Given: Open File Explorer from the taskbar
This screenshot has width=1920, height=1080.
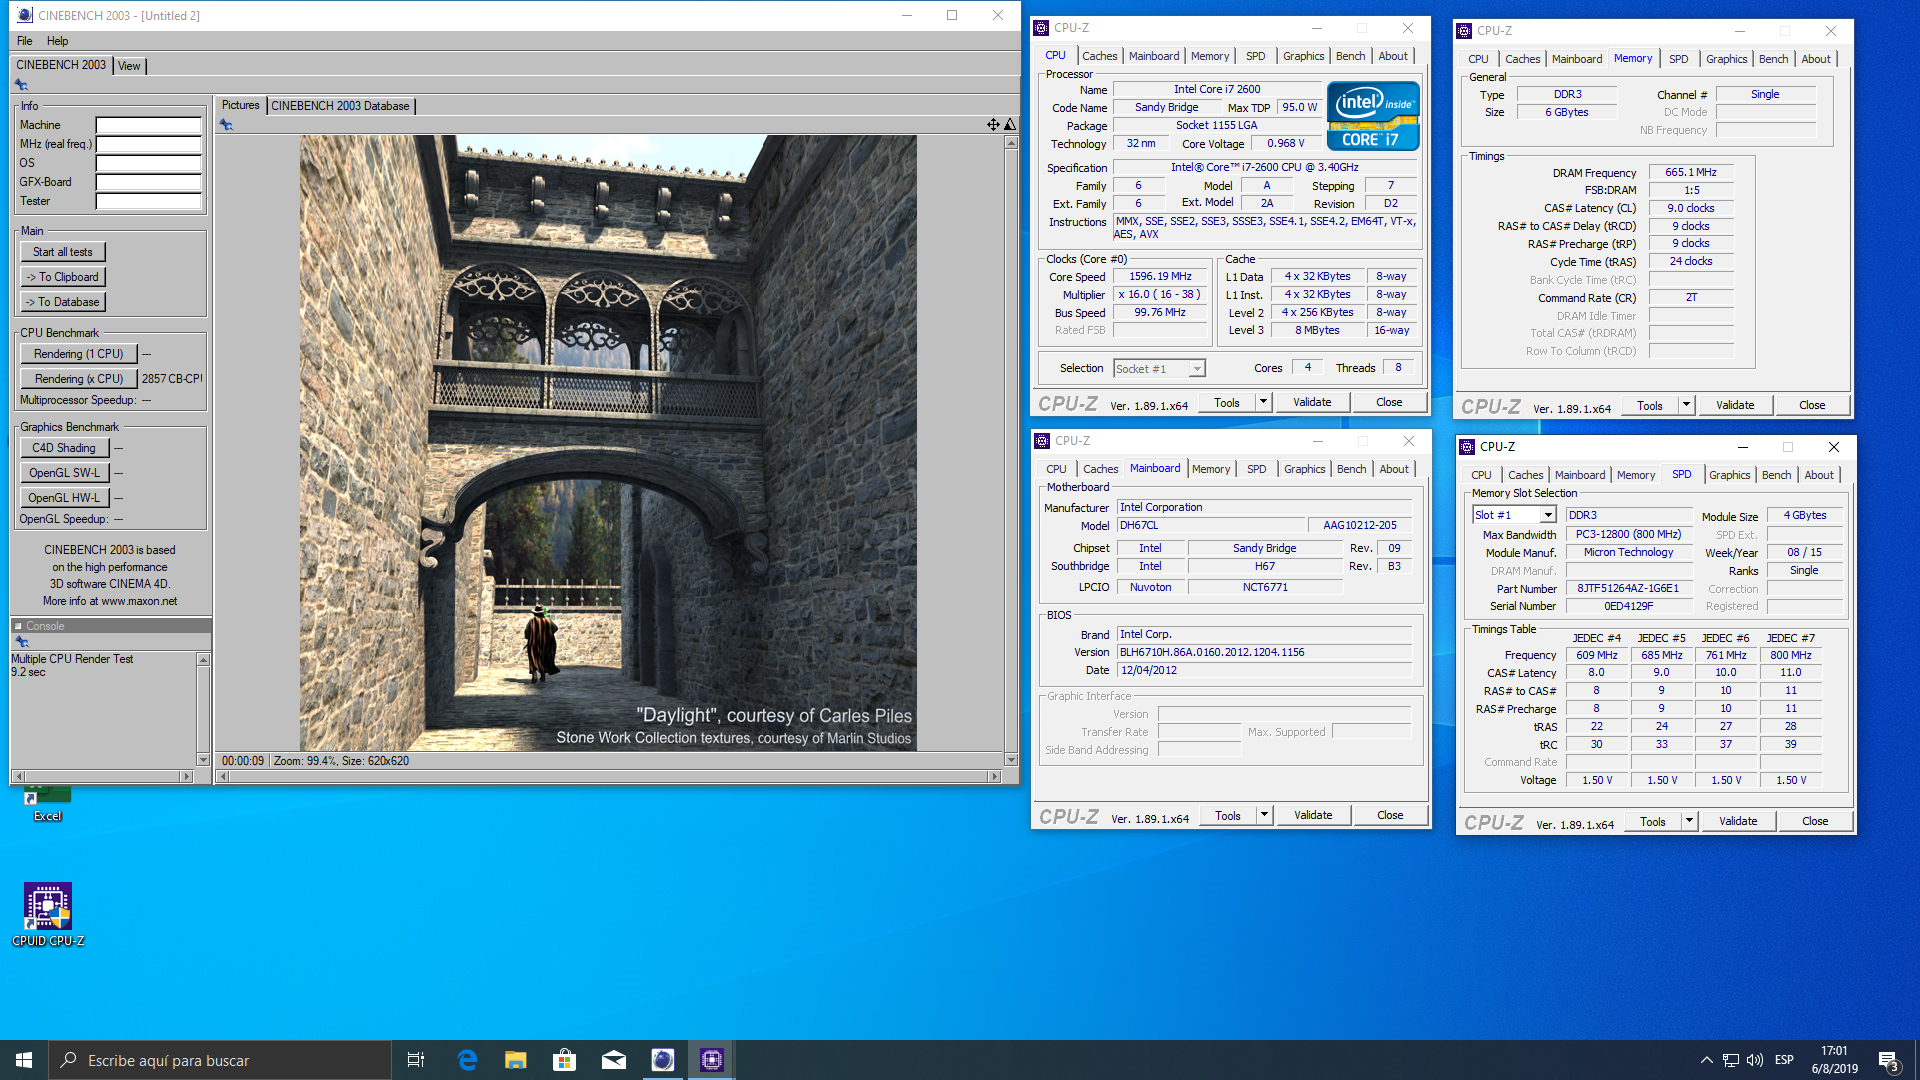Looking at the screenshot, I should tap(516, 1060).
